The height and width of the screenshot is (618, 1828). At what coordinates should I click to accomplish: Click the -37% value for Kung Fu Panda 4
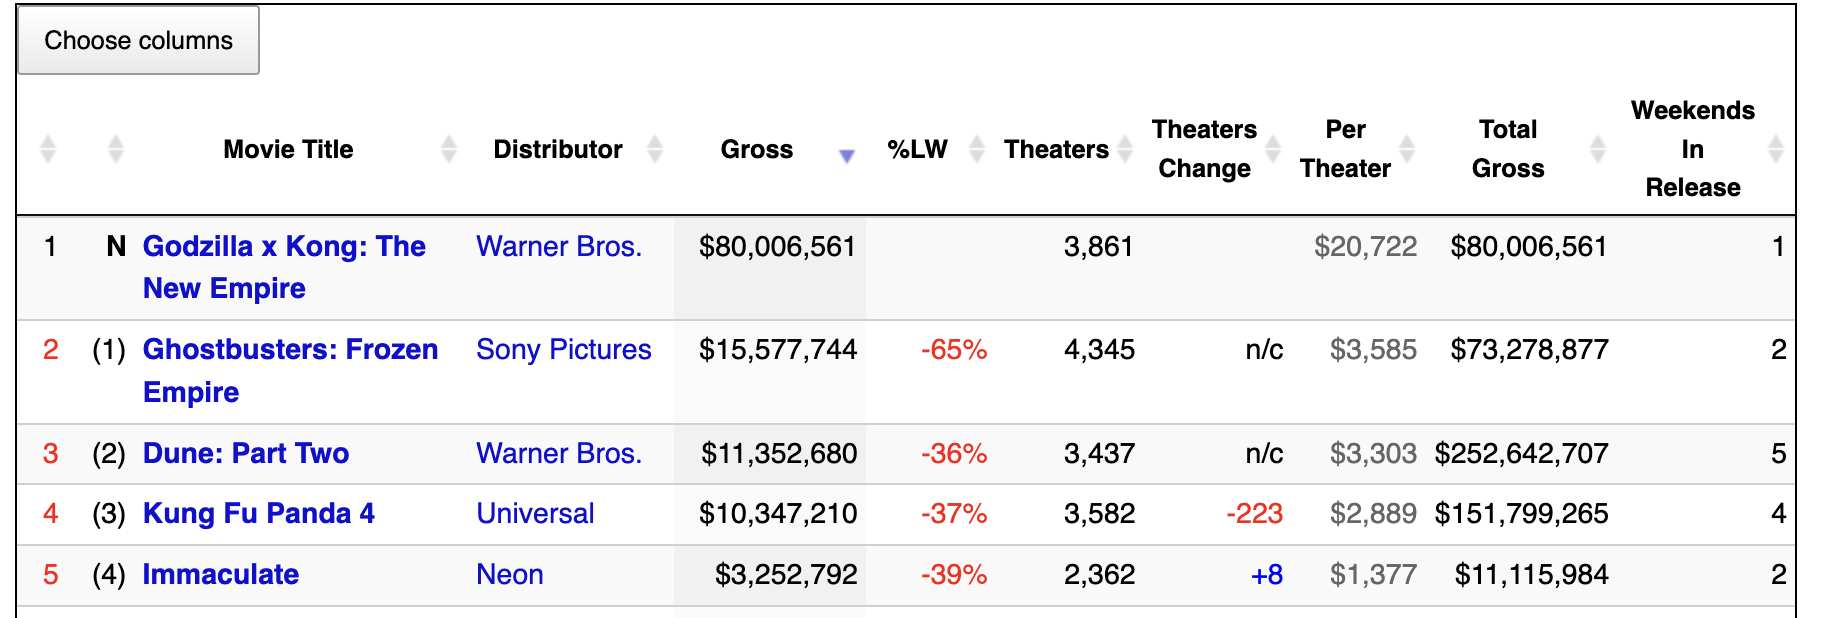tap(954, 513)
